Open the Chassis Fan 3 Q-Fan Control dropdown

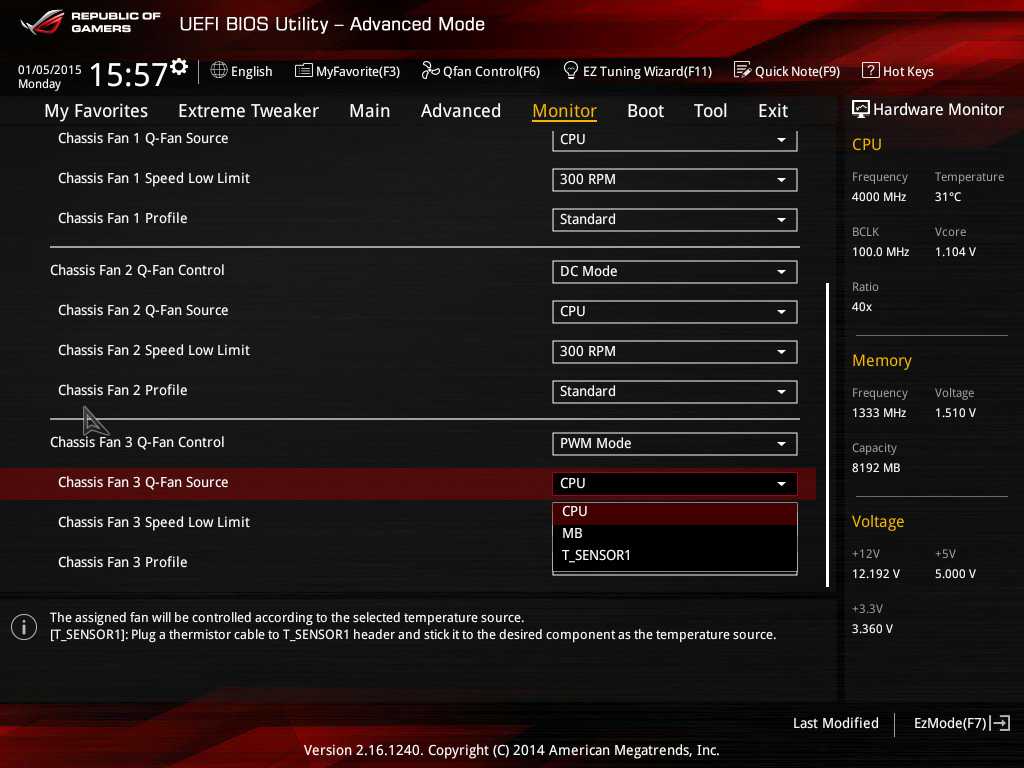(x=674, y=443)
